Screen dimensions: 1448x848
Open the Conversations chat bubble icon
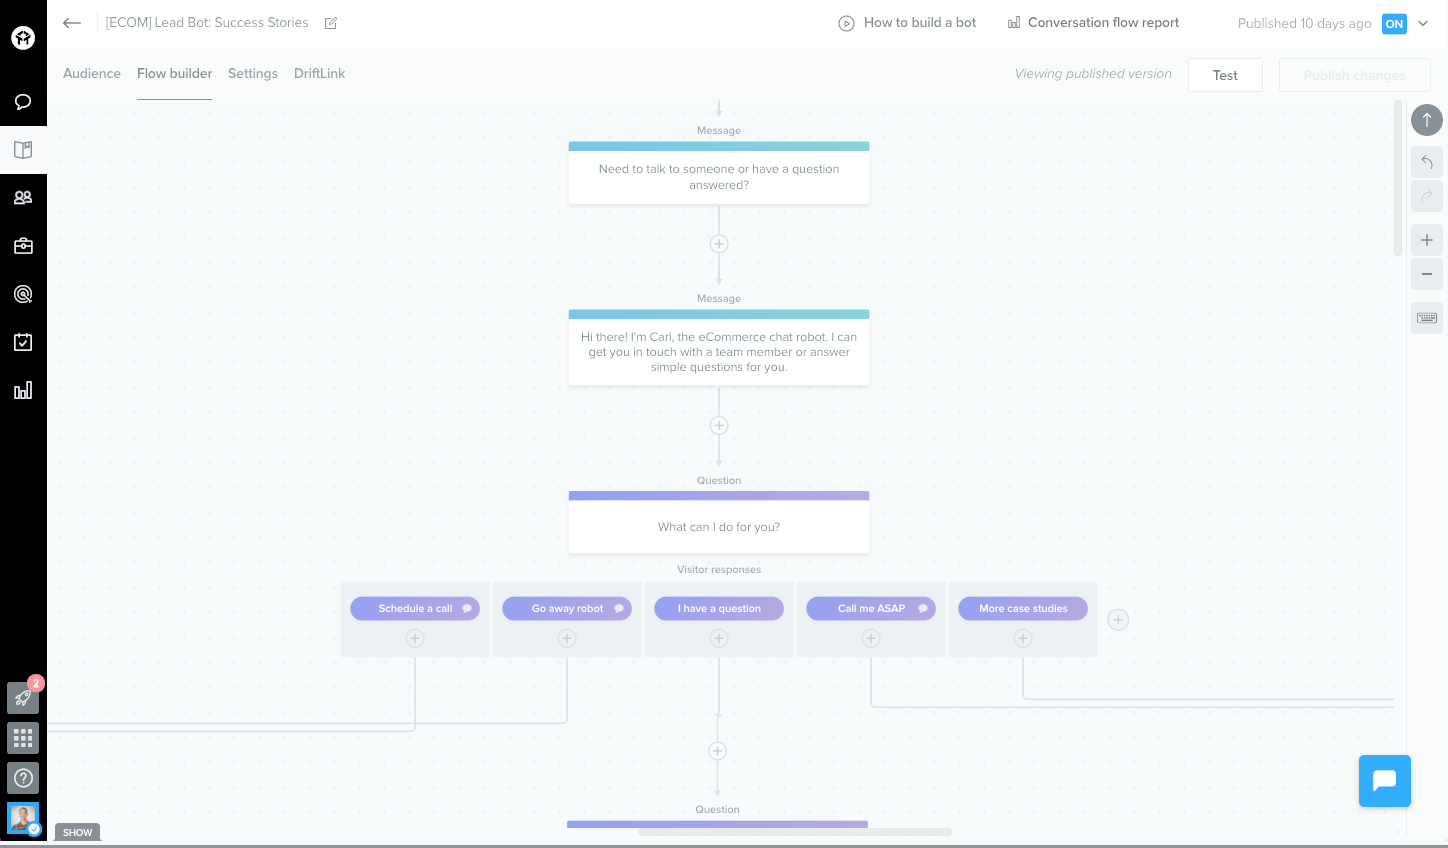pyautogui.click(x=23, y=101)
